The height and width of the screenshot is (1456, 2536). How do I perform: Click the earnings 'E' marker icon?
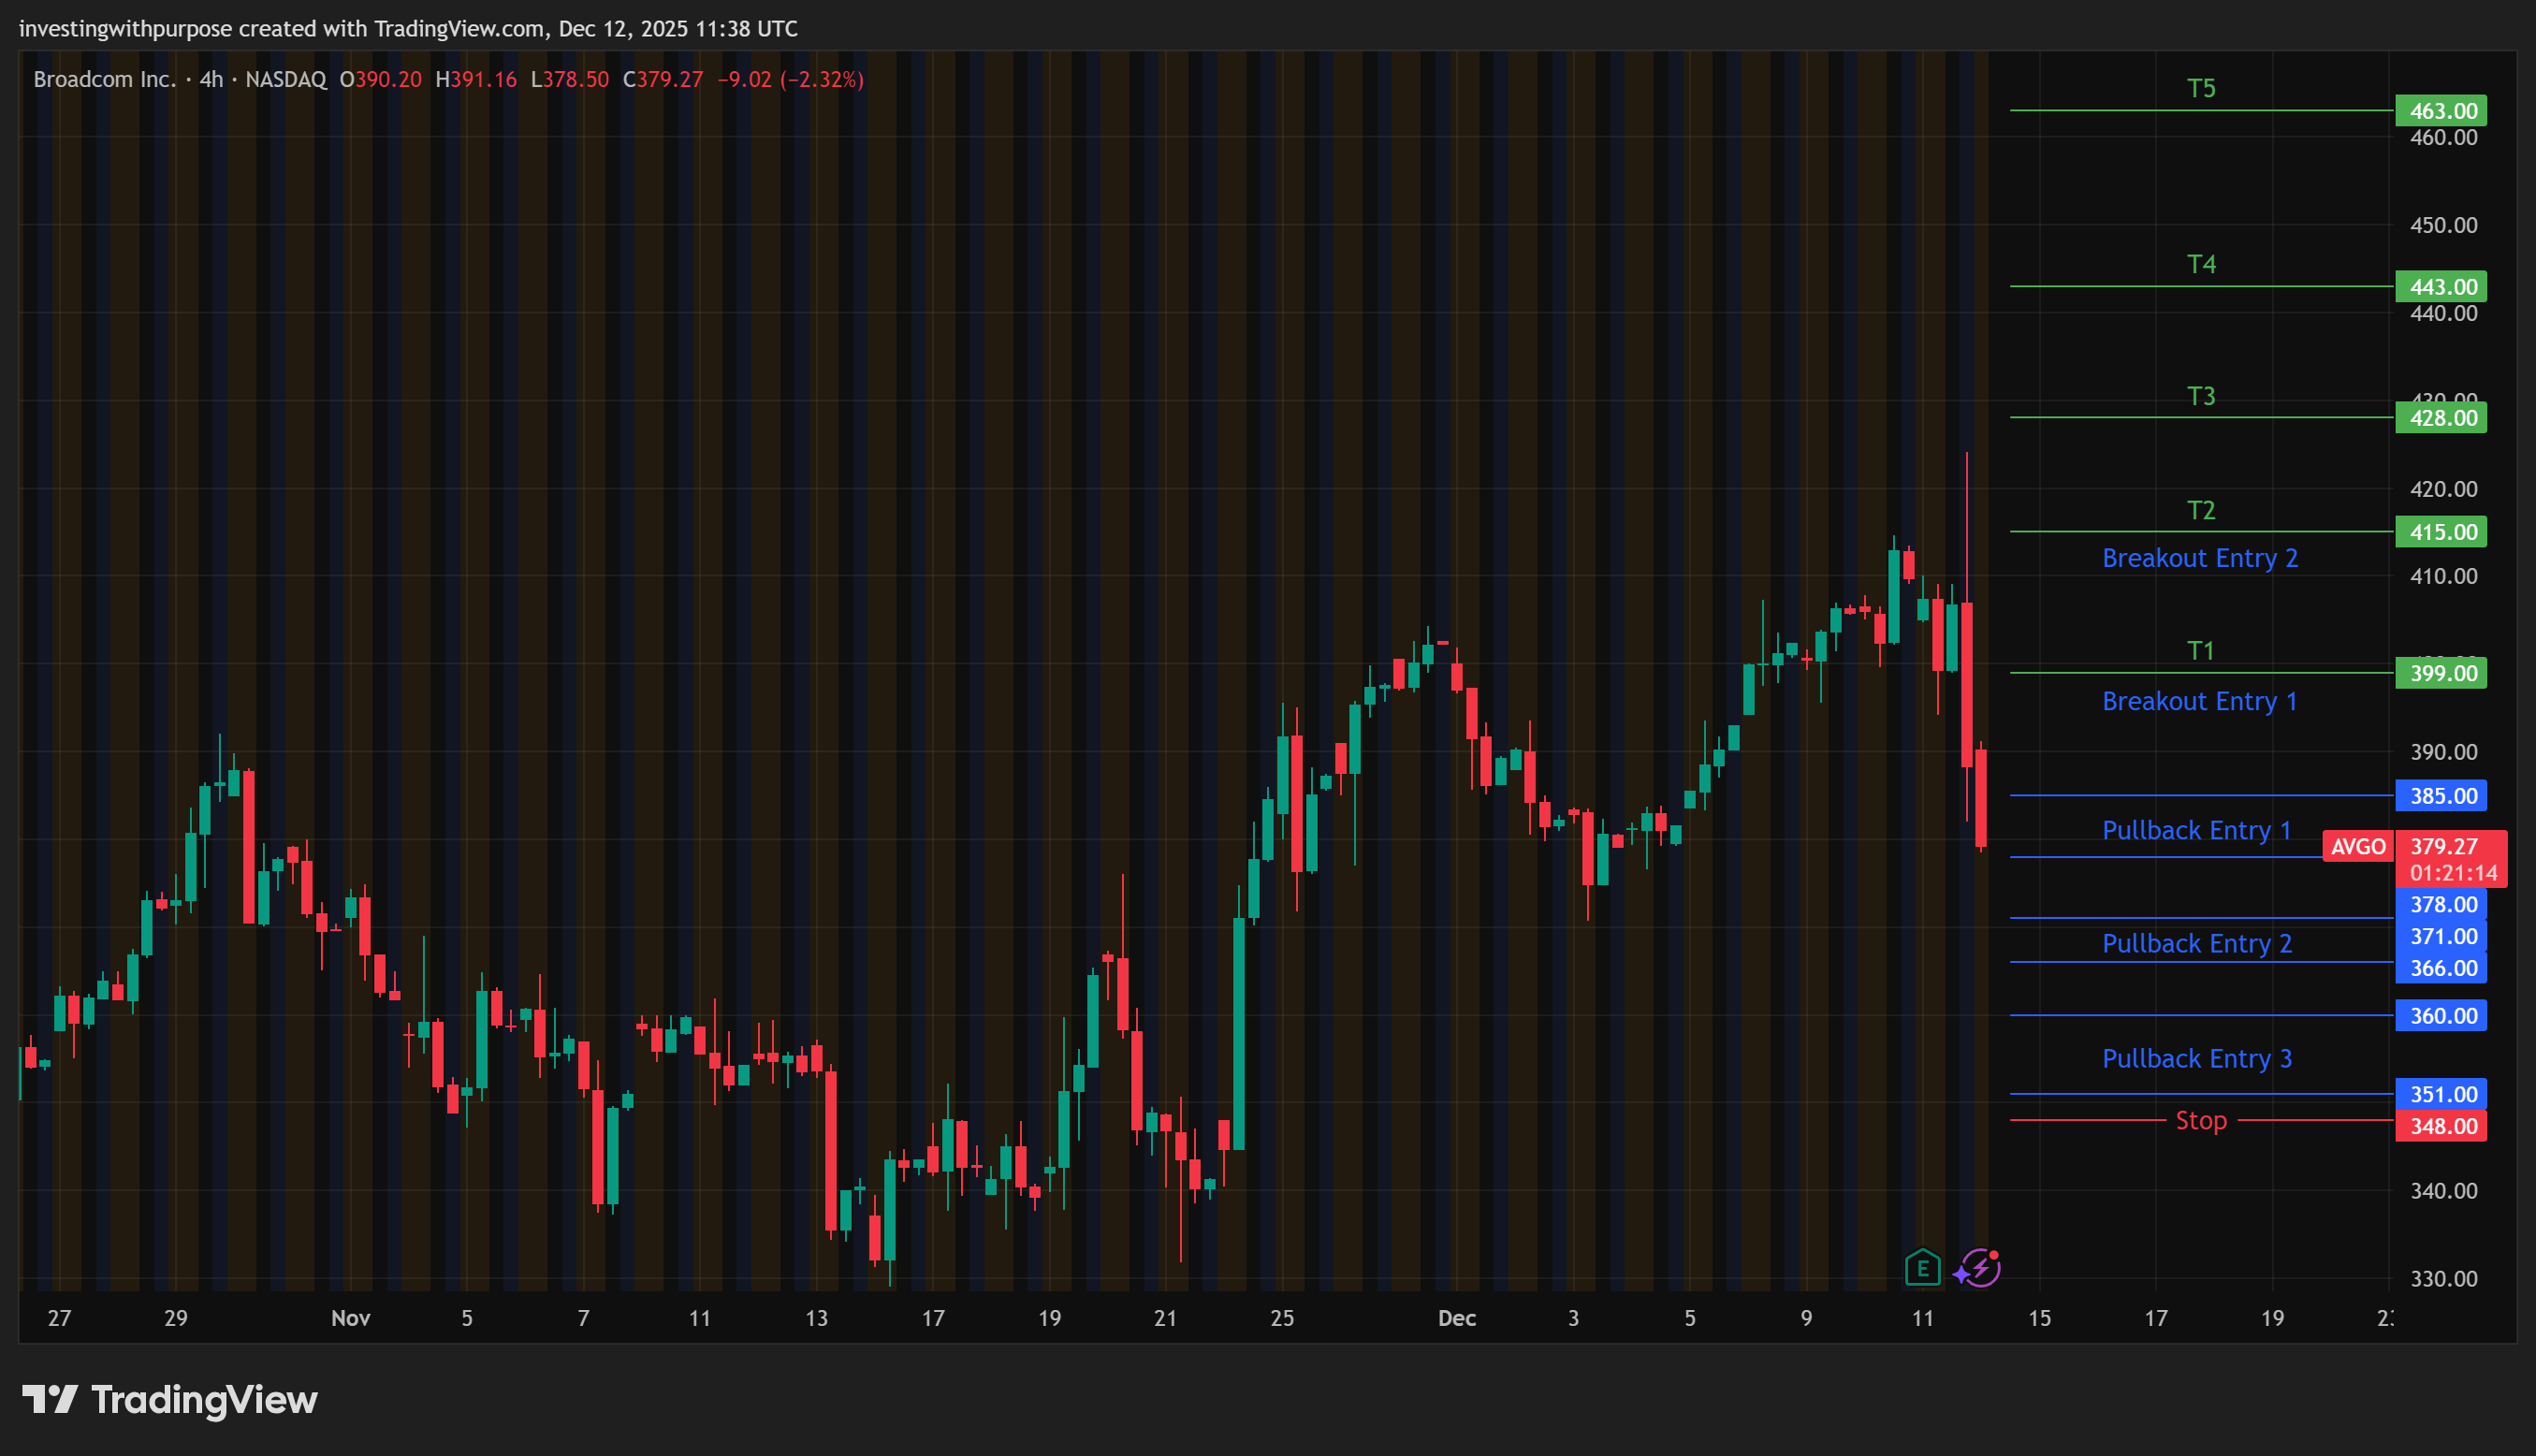[x=1922, y=1269]
